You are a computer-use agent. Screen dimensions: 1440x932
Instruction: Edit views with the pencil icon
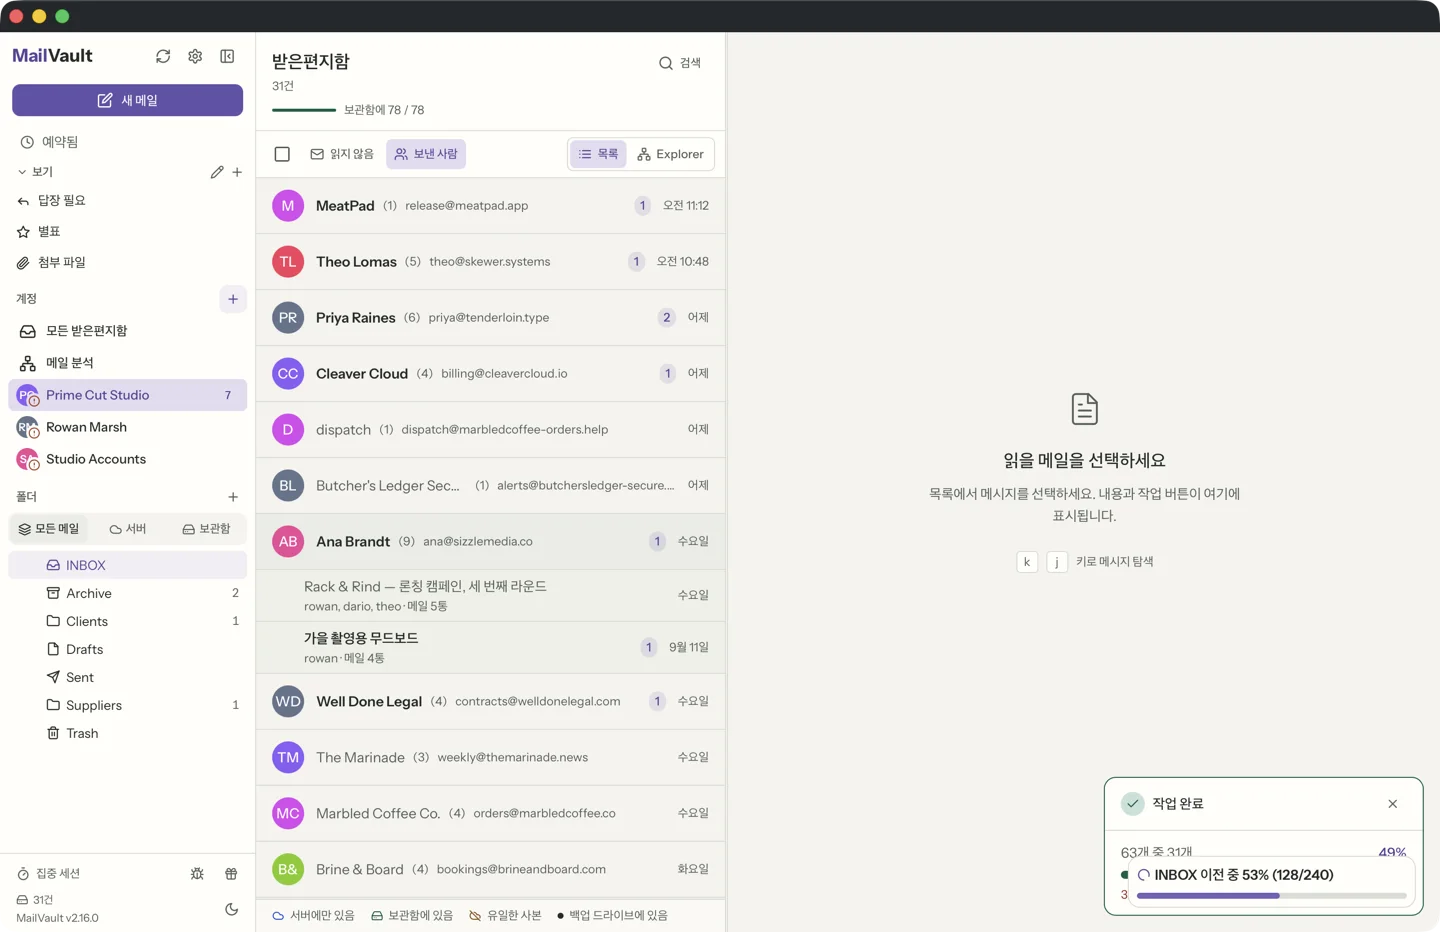pos(217,172)
